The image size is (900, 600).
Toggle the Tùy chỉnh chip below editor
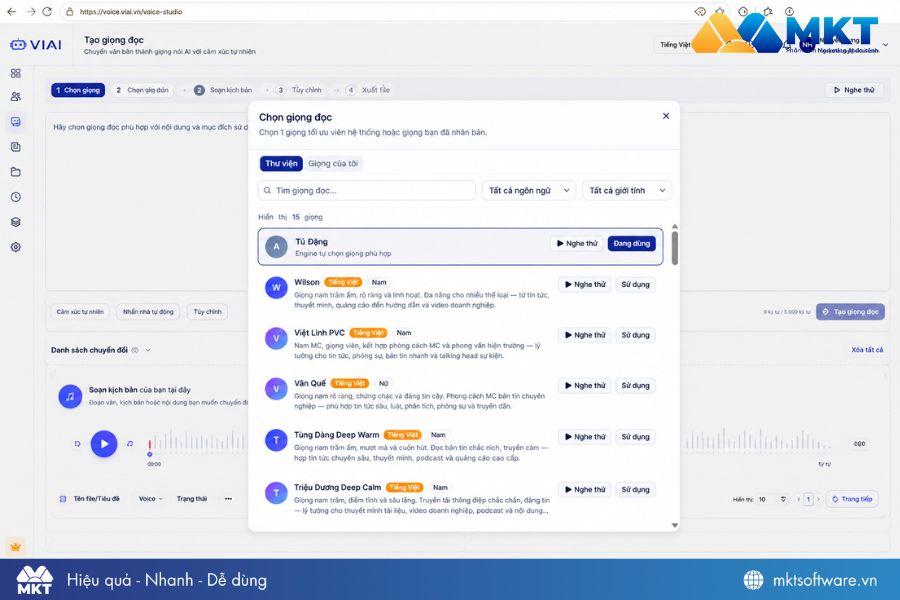207,312
